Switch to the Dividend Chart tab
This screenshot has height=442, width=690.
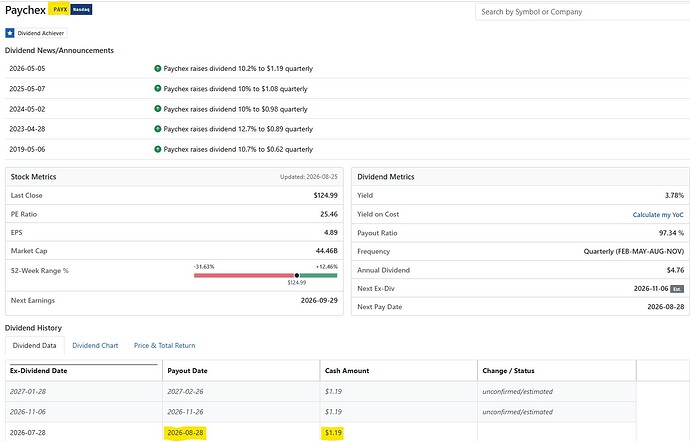[95, 346]
